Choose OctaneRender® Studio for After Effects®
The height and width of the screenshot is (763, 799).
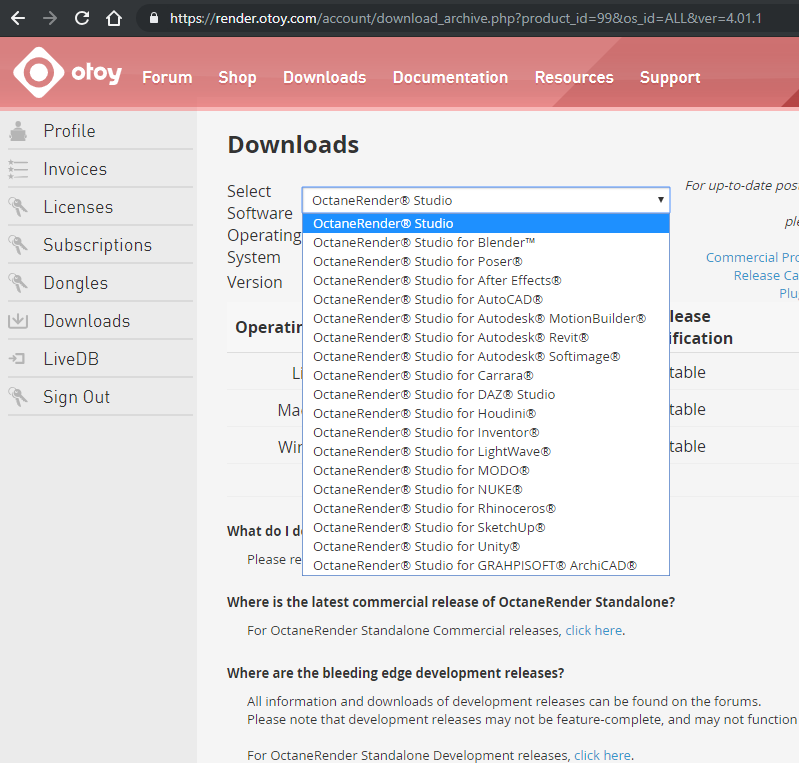pyautogui.click(x=486, y=280)
